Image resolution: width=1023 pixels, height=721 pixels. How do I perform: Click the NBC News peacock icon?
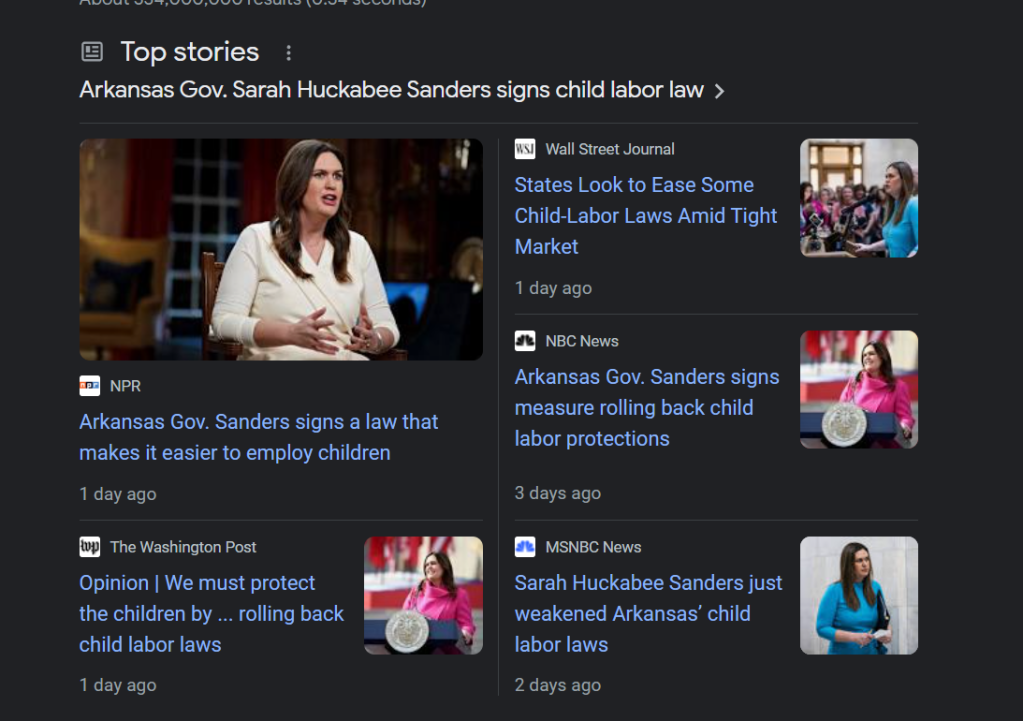pyautogui.click(x=525, y=341)
